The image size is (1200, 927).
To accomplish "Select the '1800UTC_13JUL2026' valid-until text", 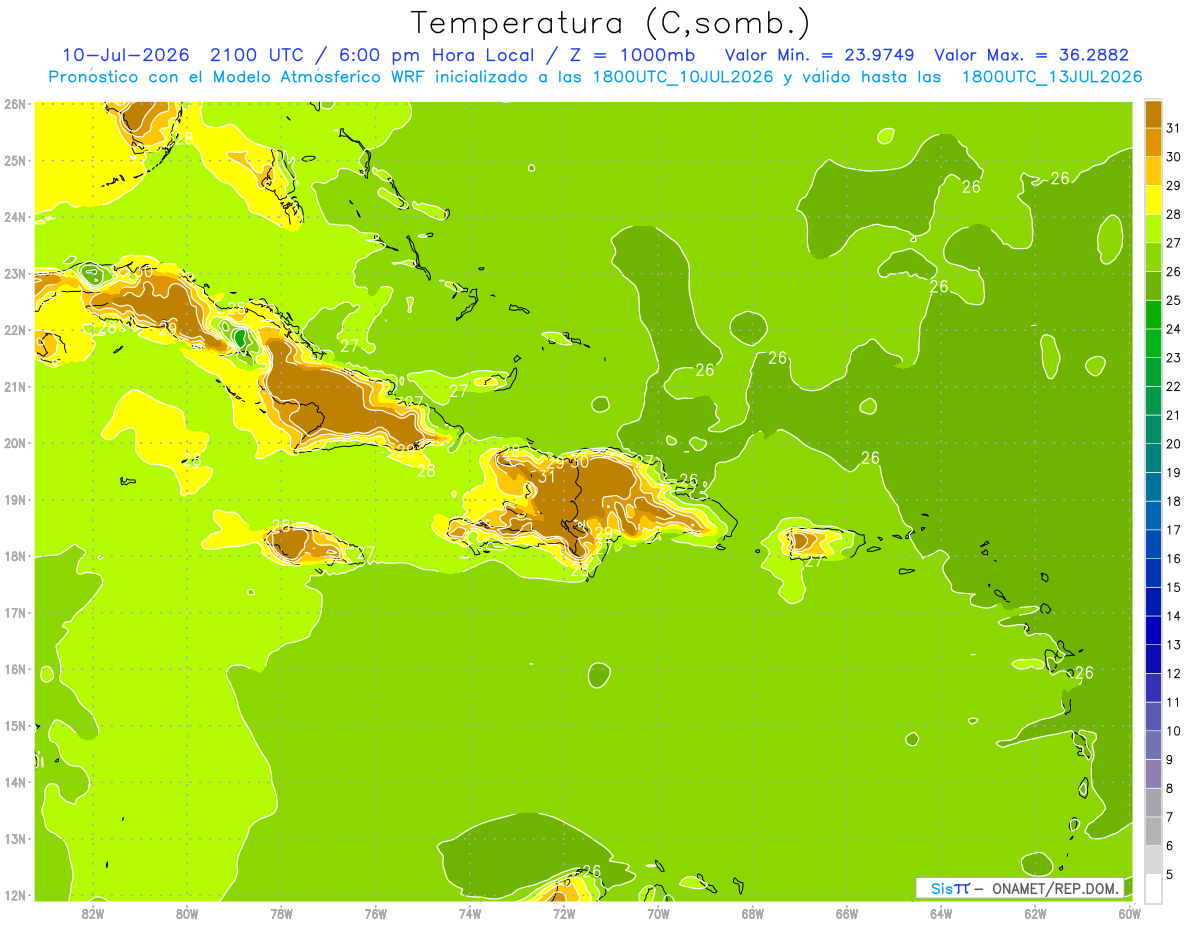I will click(1052, 77).
